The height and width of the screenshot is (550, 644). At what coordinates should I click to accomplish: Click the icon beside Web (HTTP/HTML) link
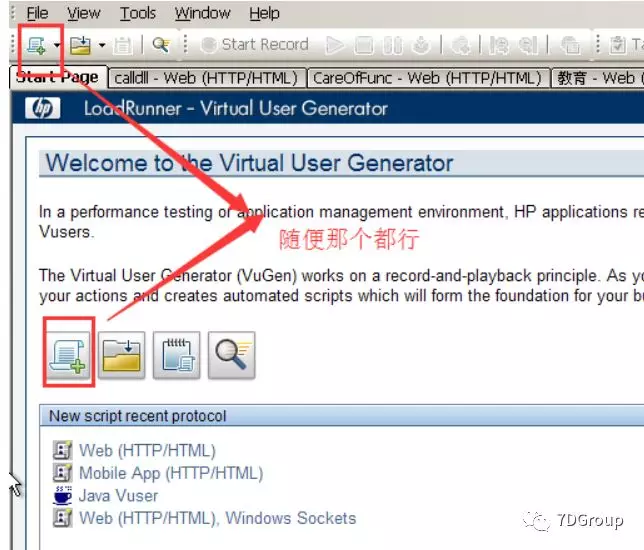point(62,450)
